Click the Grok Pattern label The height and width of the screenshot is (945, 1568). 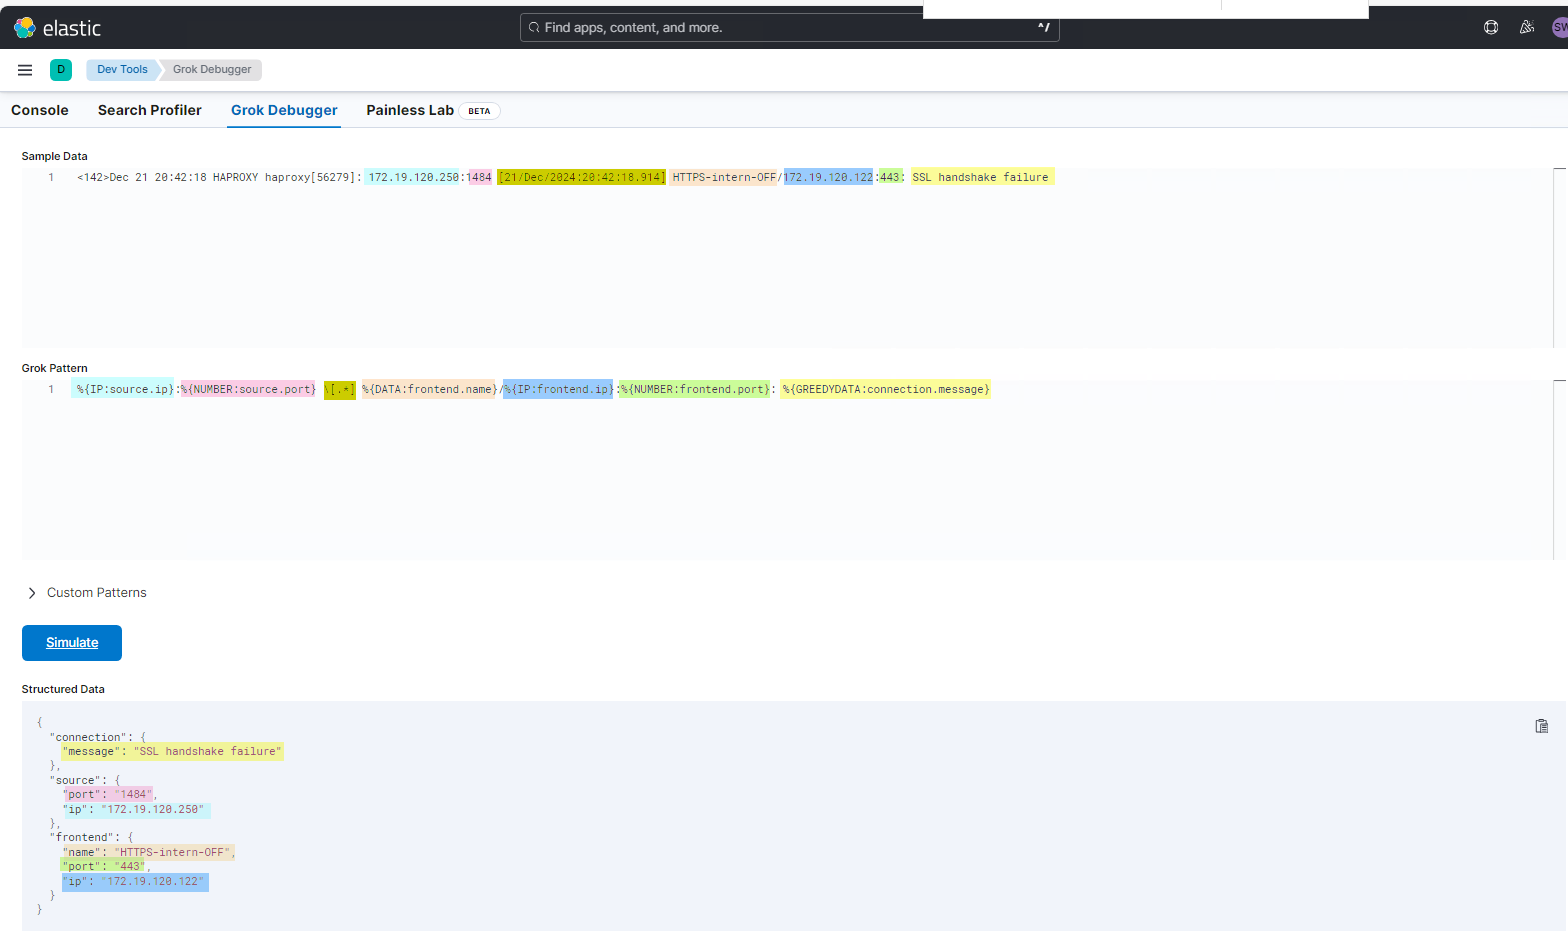[x=54, y=368]
